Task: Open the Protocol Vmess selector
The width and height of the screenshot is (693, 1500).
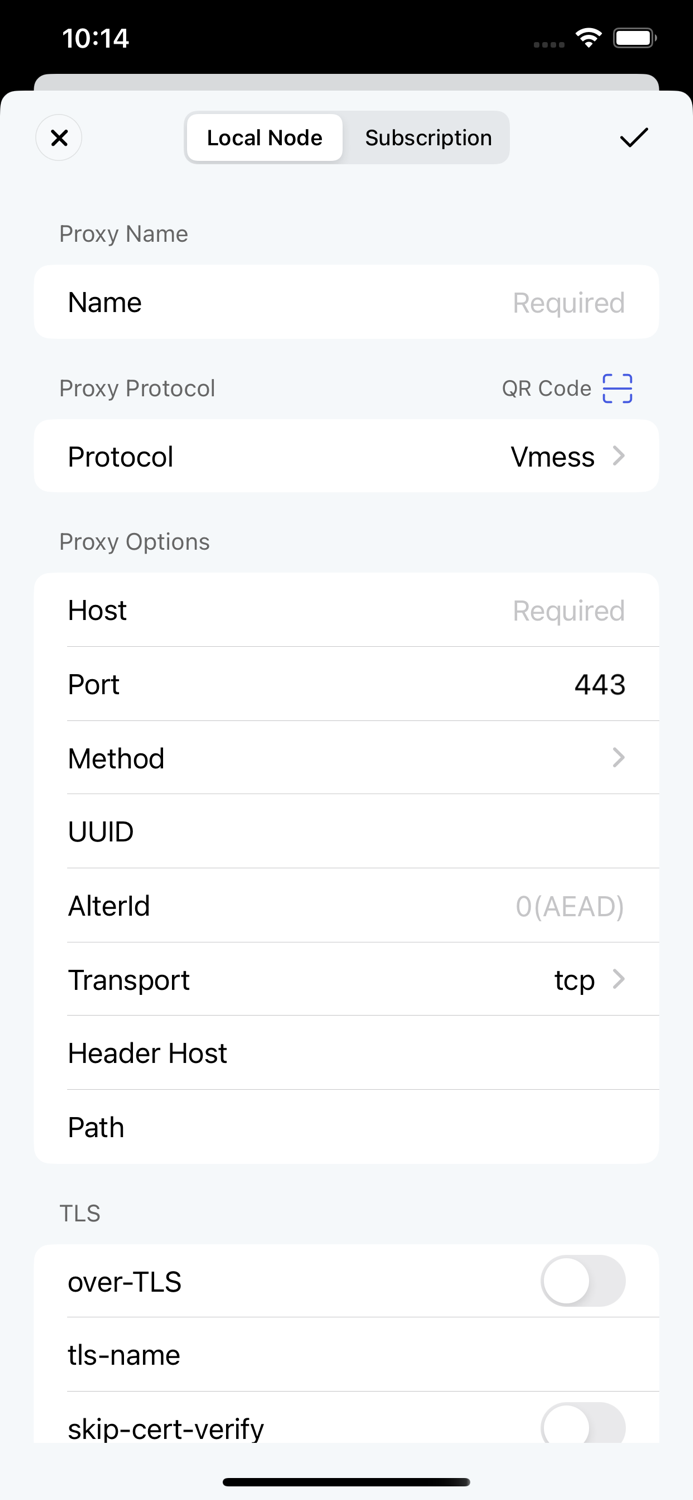Action: (x=567, y=457)
